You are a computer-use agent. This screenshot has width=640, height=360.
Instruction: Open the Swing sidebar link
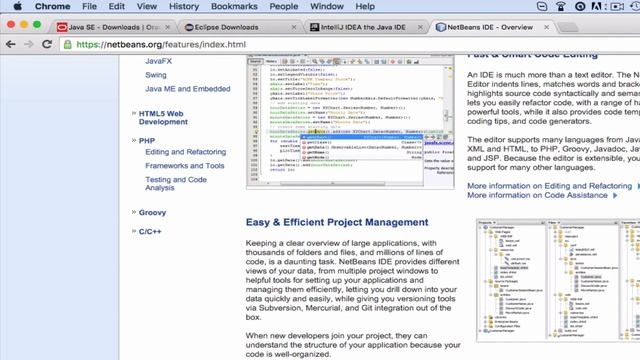pos(156,75)
